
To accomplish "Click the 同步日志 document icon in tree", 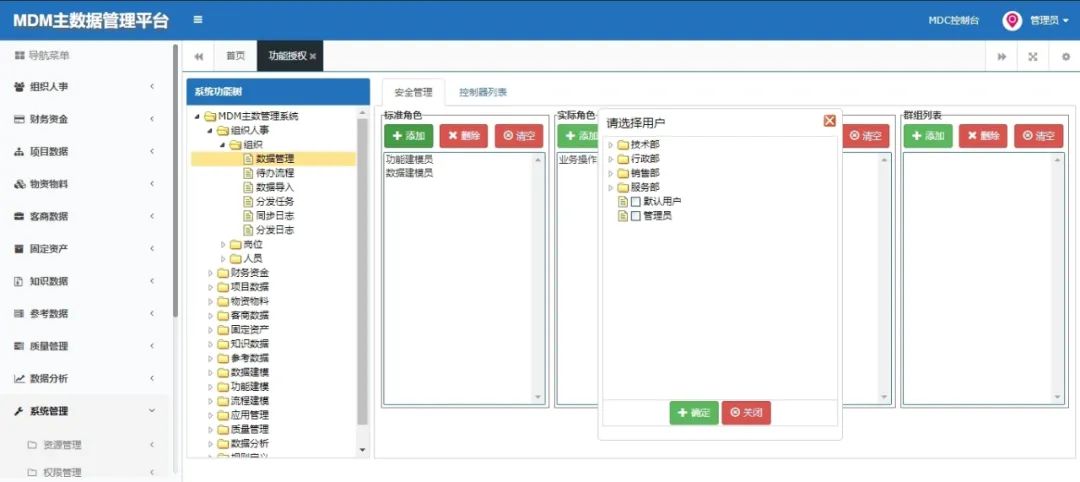I will [249, 216].
